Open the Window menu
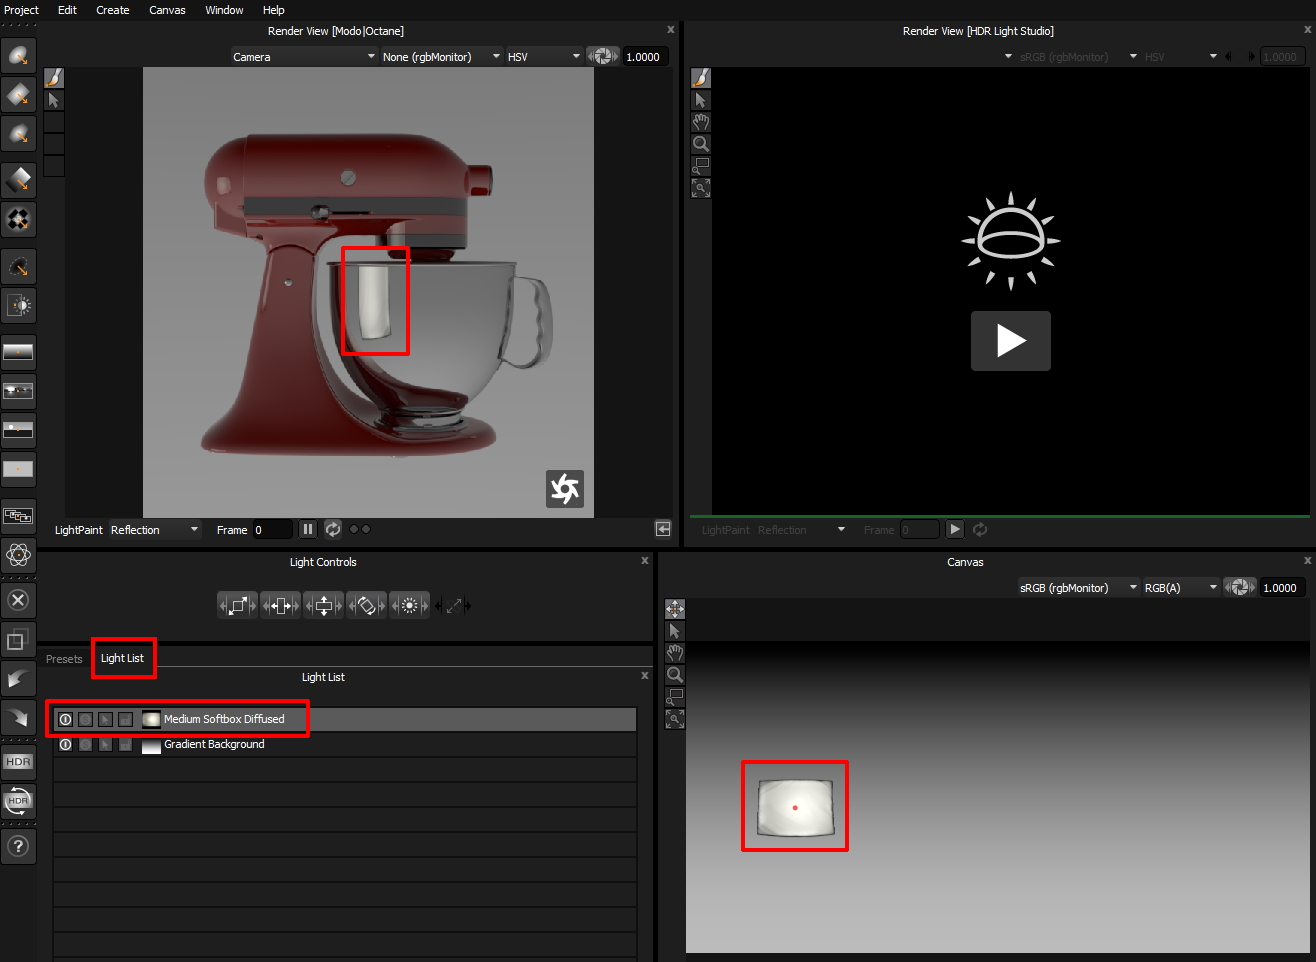The height and width of the screenshot is (962, 1316). coord(224,10)
